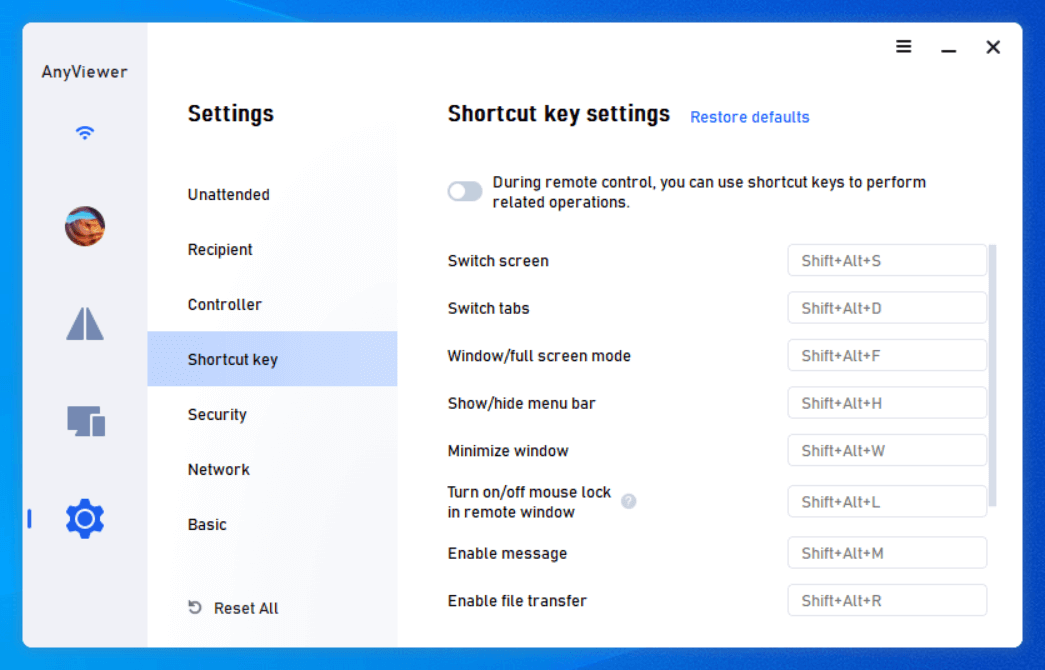Enable the remote control shortcut keys toggle
1045x670 pixels.
click(465, 191)
